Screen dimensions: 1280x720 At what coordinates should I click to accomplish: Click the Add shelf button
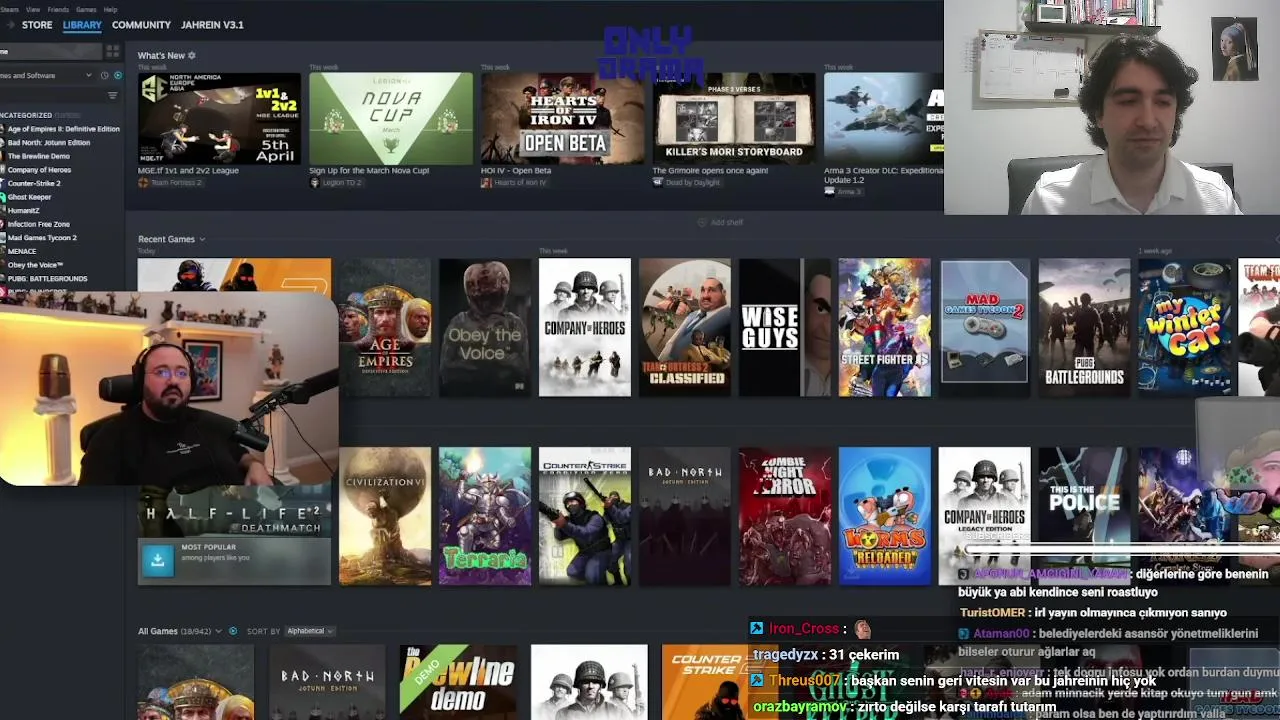click(x=721, y=222)
